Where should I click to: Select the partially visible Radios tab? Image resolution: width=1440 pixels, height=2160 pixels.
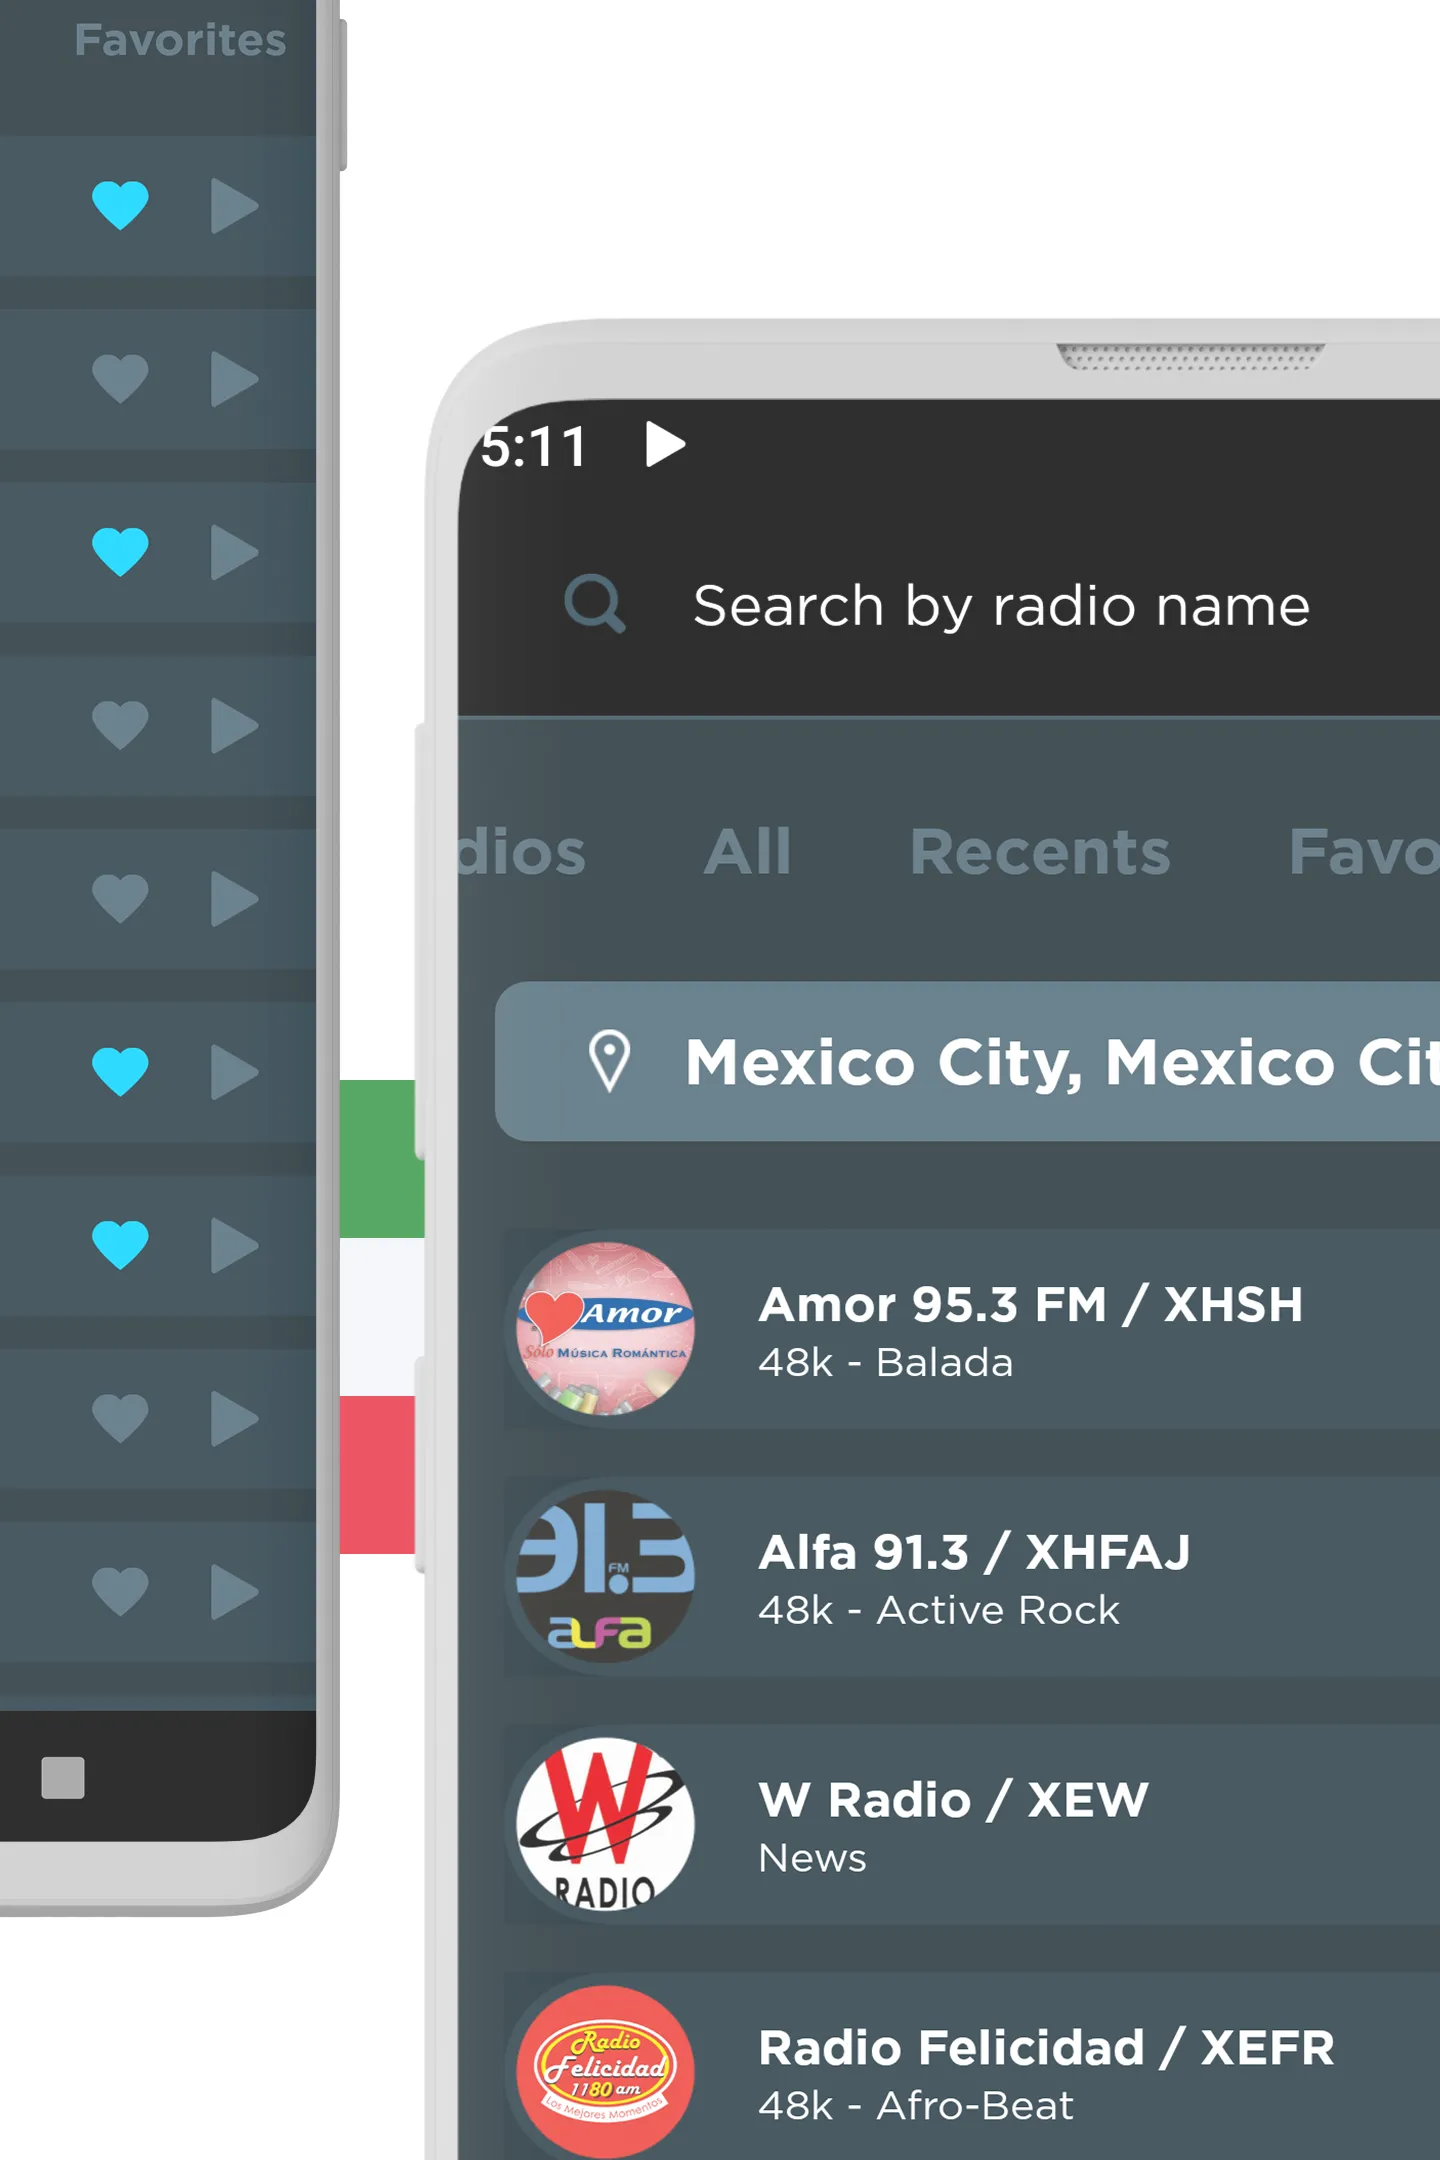[522, 852]
